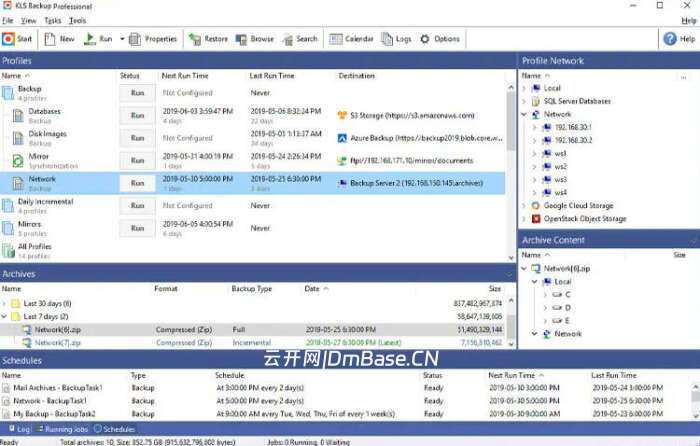700x446 pixels.
Task: Click the Google Cloud Storage icon
Action: 536,206
